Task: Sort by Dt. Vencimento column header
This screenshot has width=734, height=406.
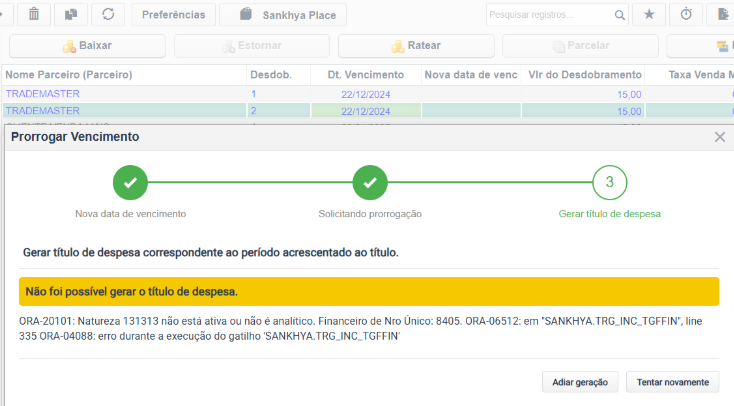Action: click(x=366, y=75)
